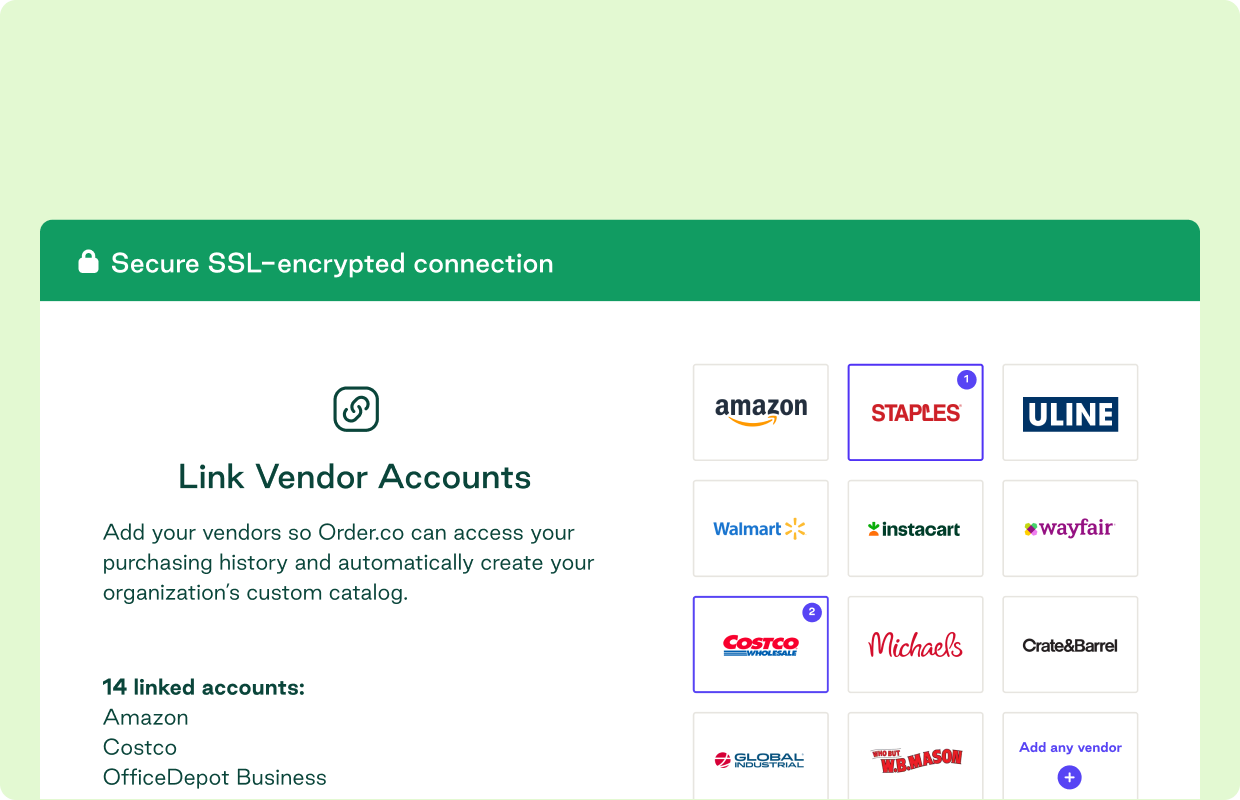Select the Amazon vendor tile

(x=761, y=412)
